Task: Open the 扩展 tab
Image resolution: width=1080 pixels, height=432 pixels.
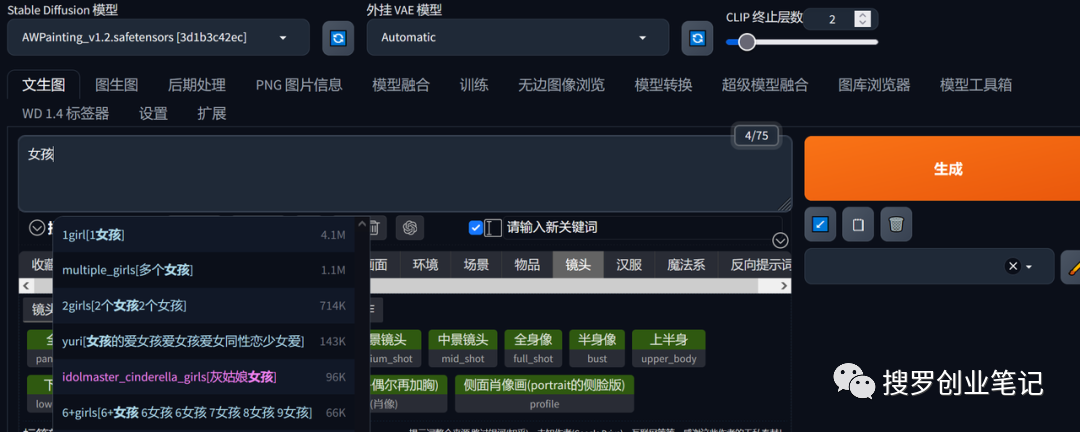Action: 211,113
